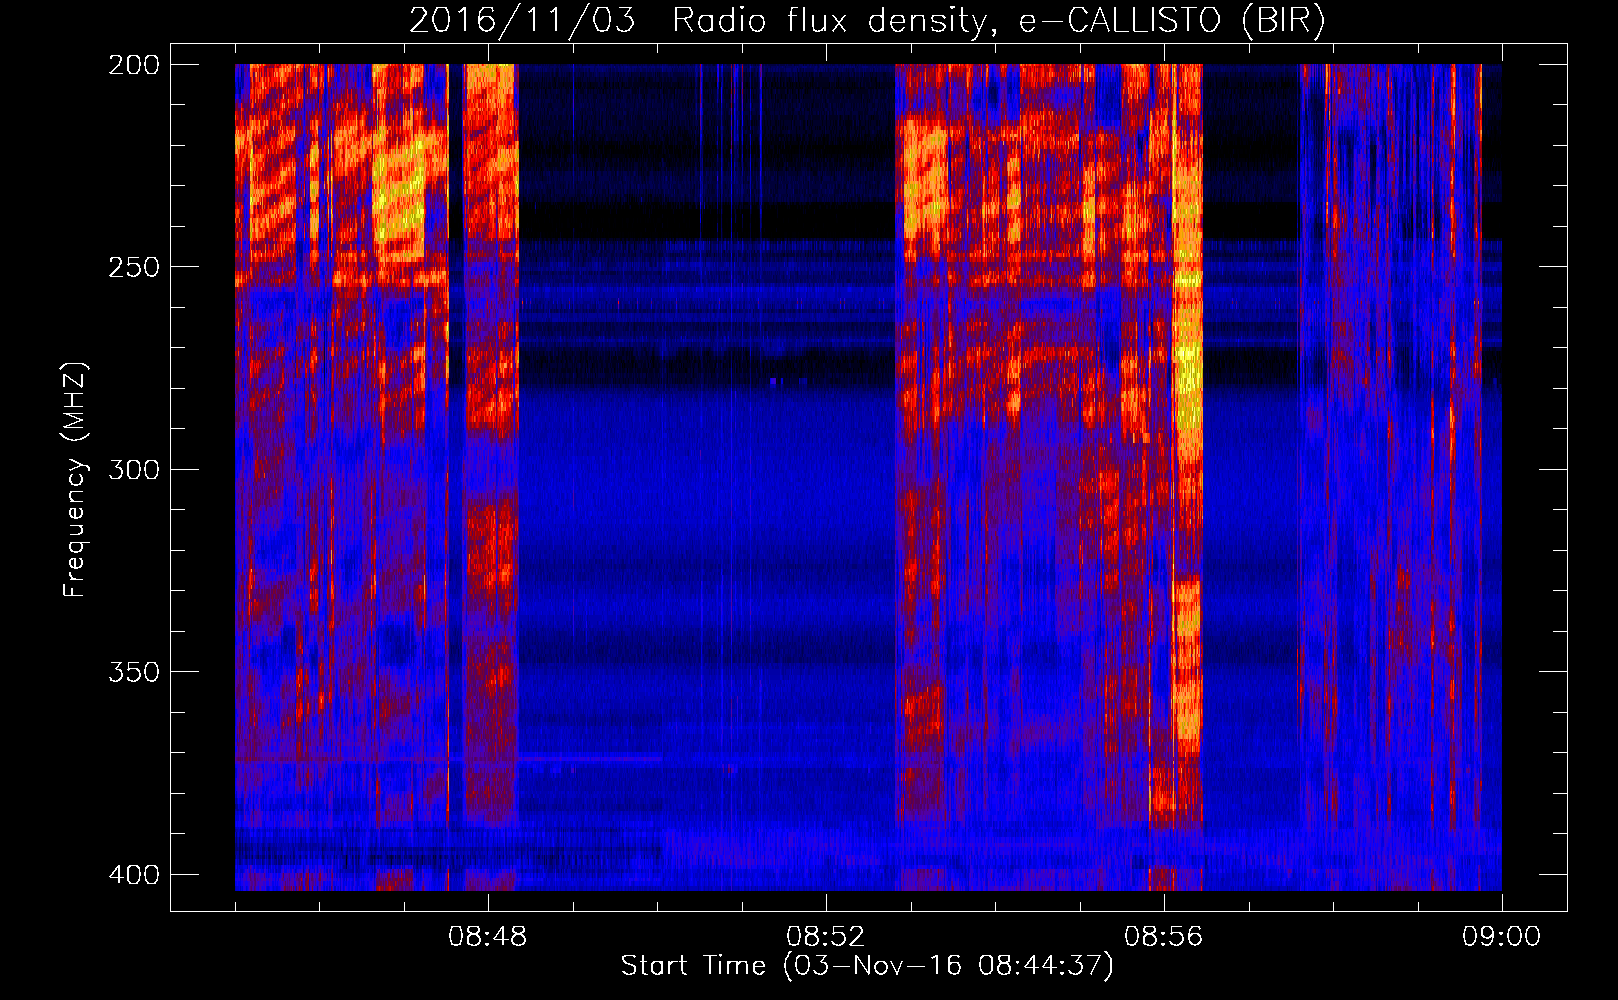Click the "400" frequency tick label
Screen dimensions: 1618x1000
(x=133, y=875)
